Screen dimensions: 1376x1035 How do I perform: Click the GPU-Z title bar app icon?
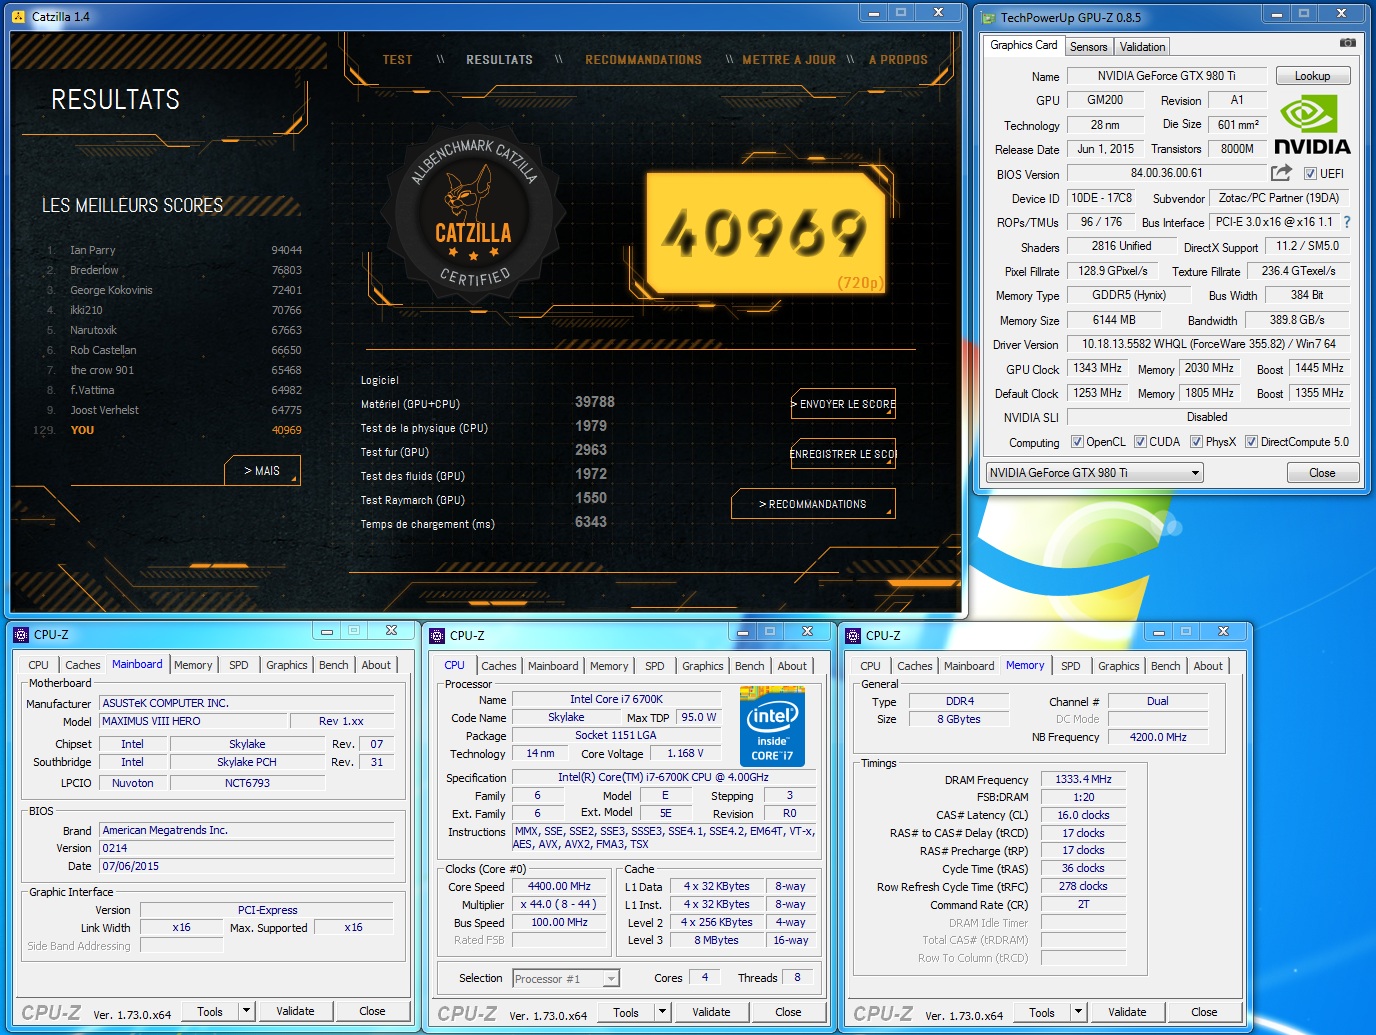point(988,17)
